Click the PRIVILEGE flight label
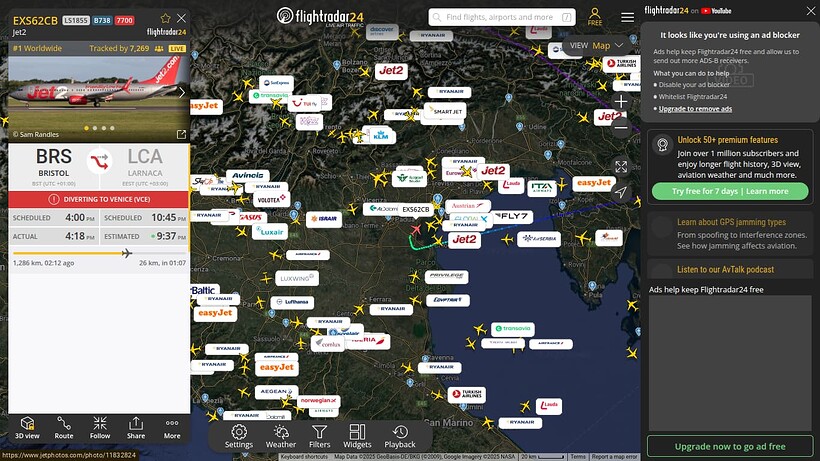820x461 pixels. click(447, 275)
